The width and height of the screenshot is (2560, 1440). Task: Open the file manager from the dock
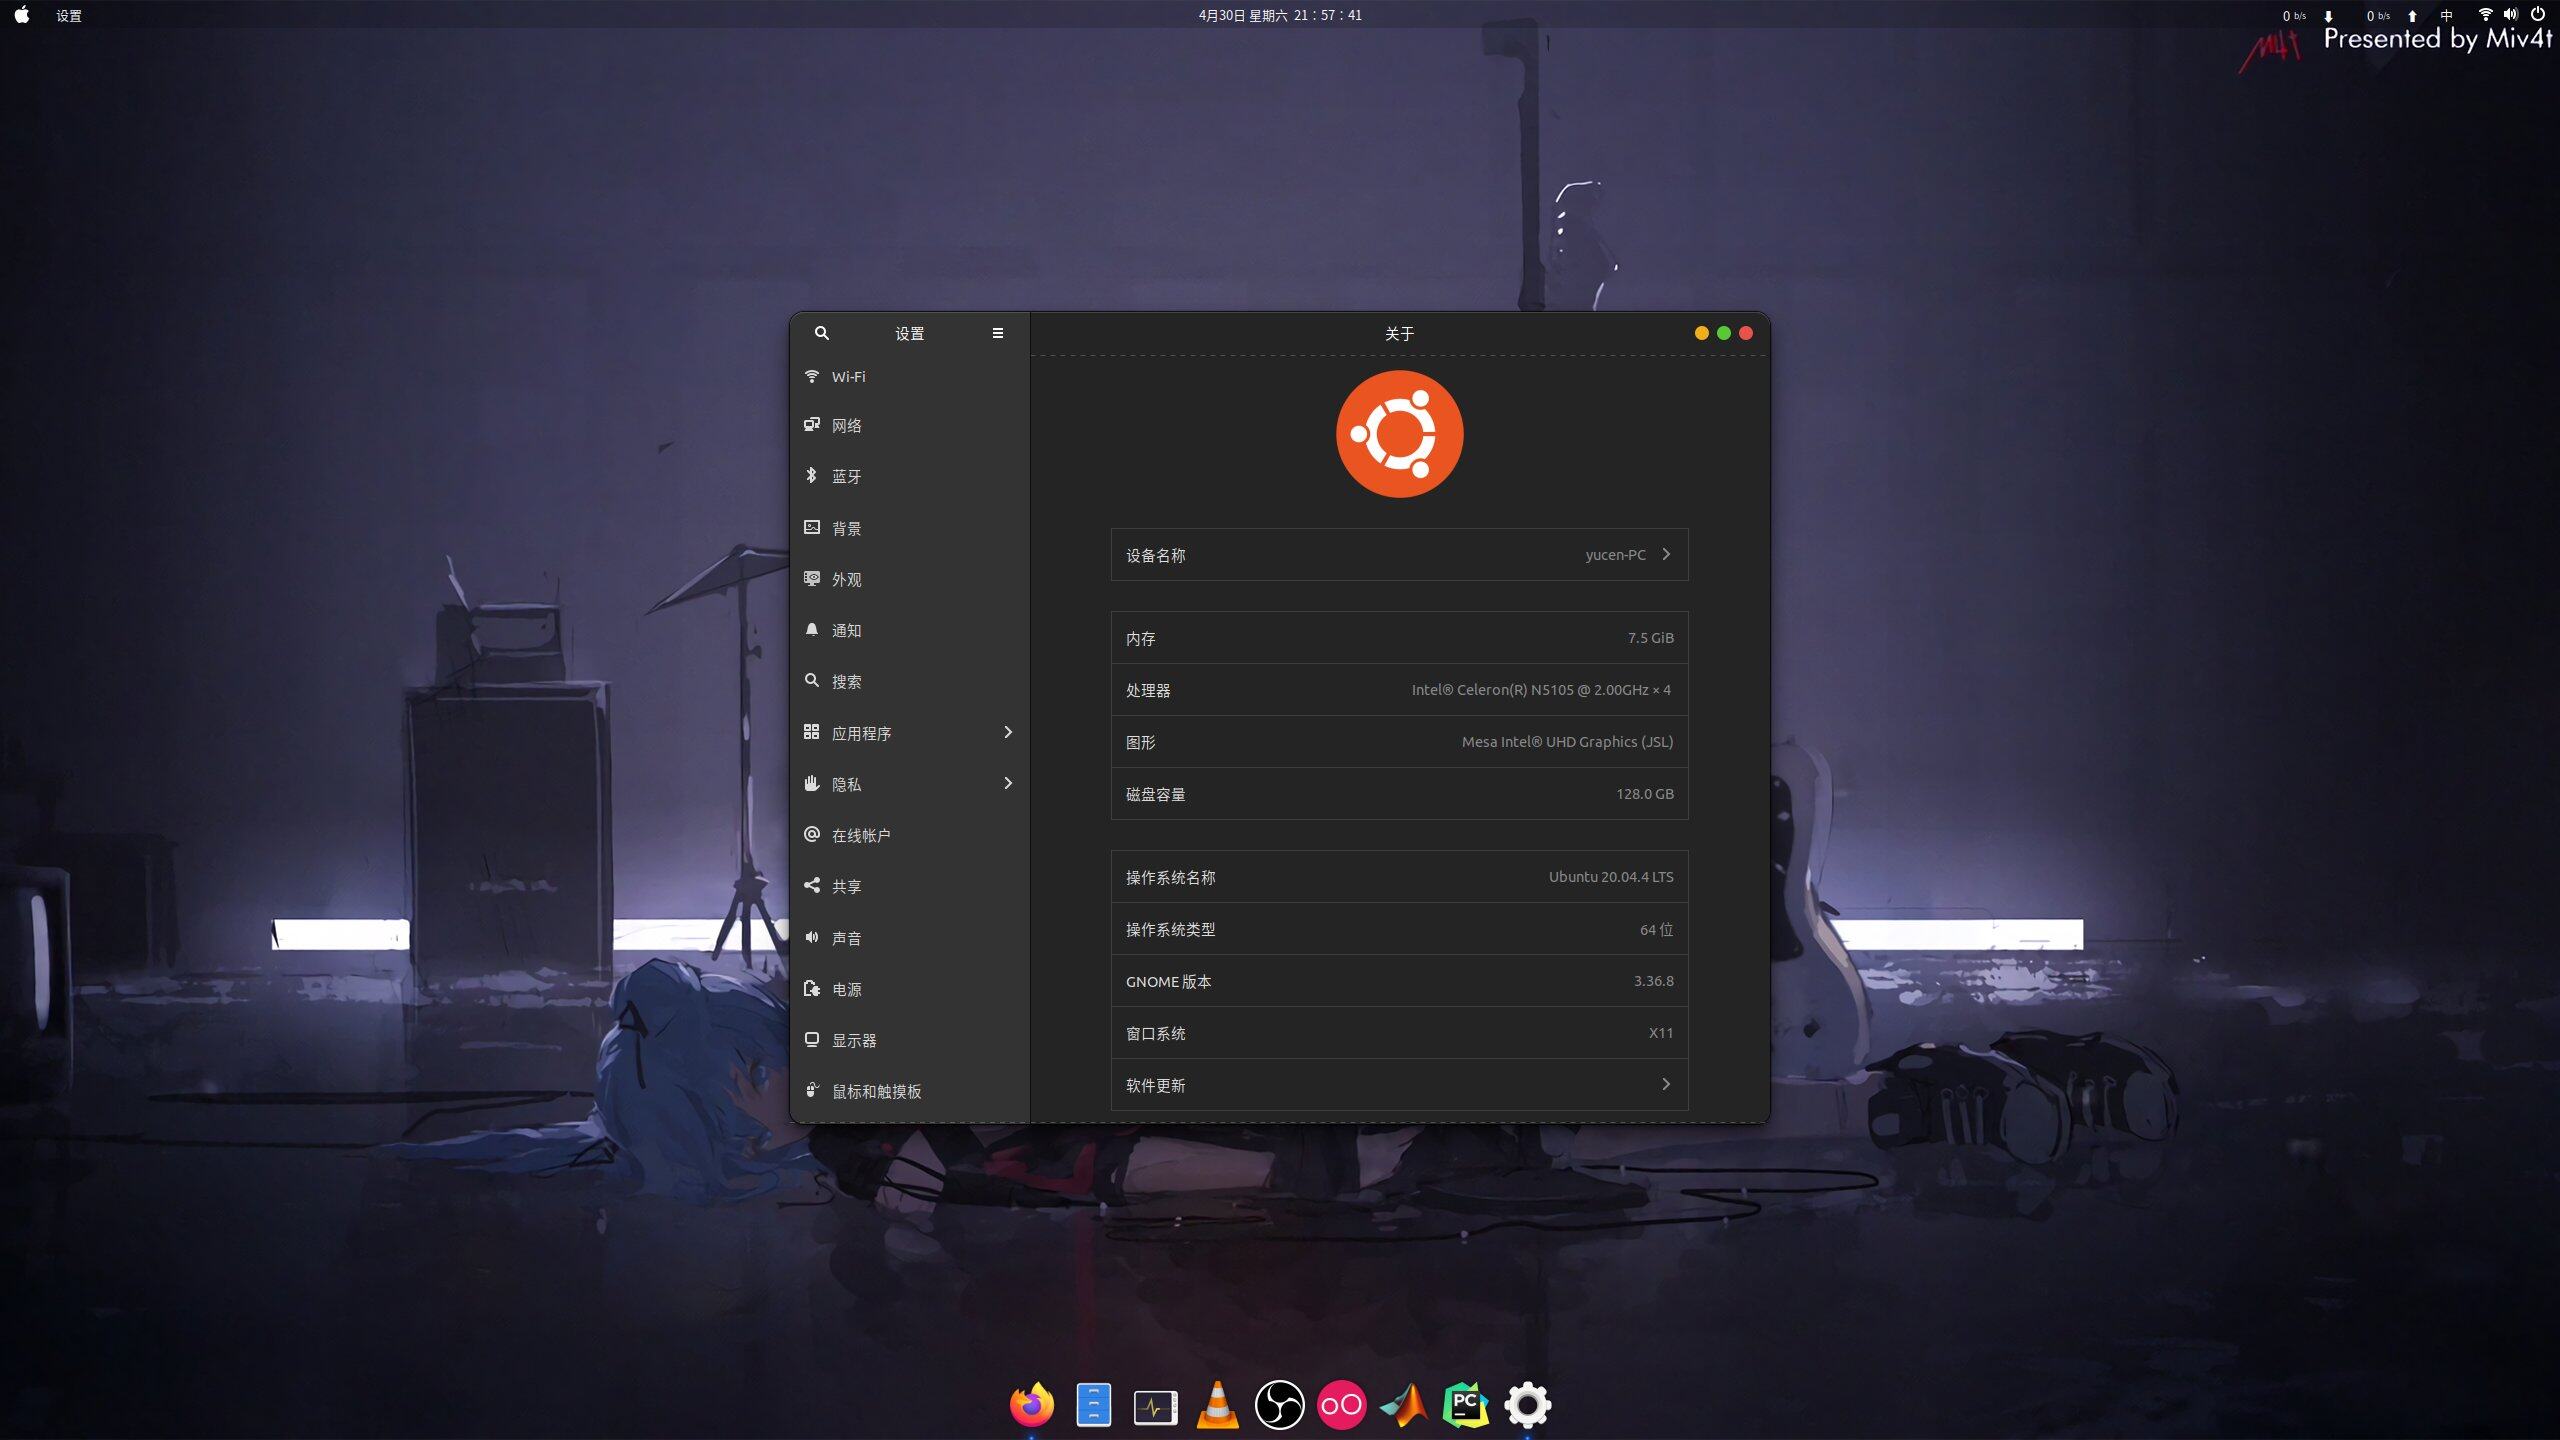[x=1094, y=1405]
